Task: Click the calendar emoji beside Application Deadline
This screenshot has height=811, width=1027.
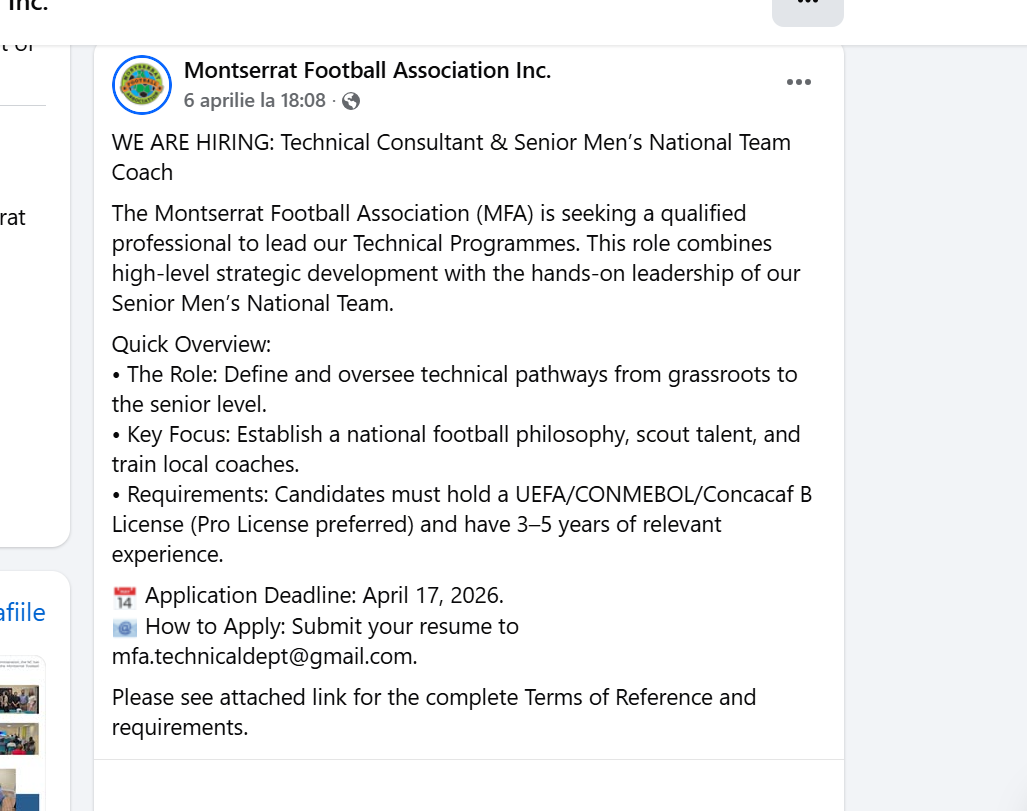Action: coord(125,598)
